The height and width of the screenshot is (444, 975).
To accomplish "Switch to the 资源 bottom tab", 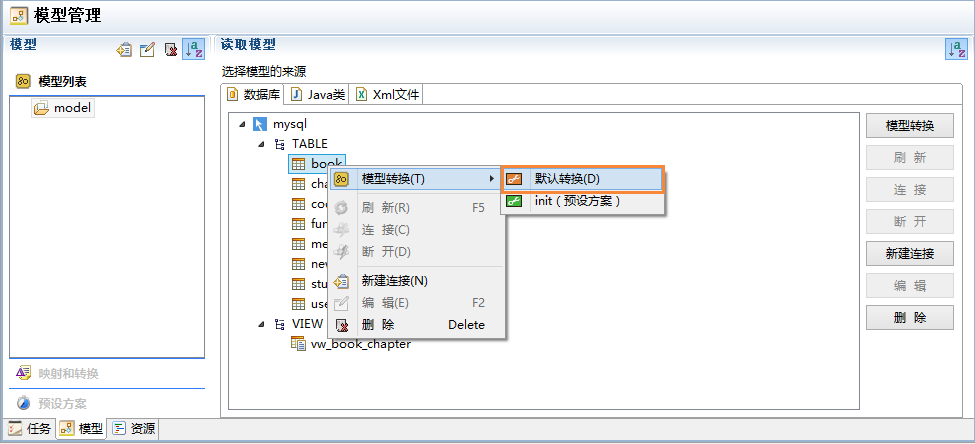I will [134, 428].
